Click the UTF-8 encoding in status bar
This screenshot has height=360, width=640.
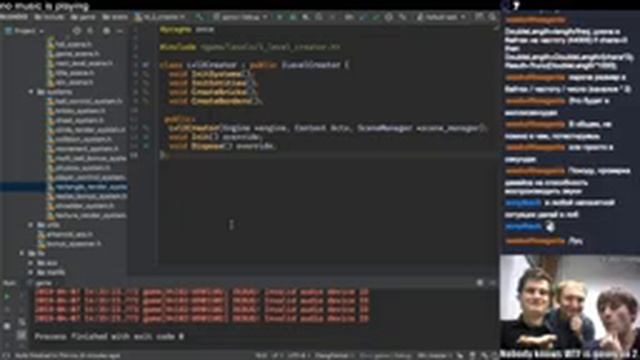pyautogui.click(x=297, y=356)
